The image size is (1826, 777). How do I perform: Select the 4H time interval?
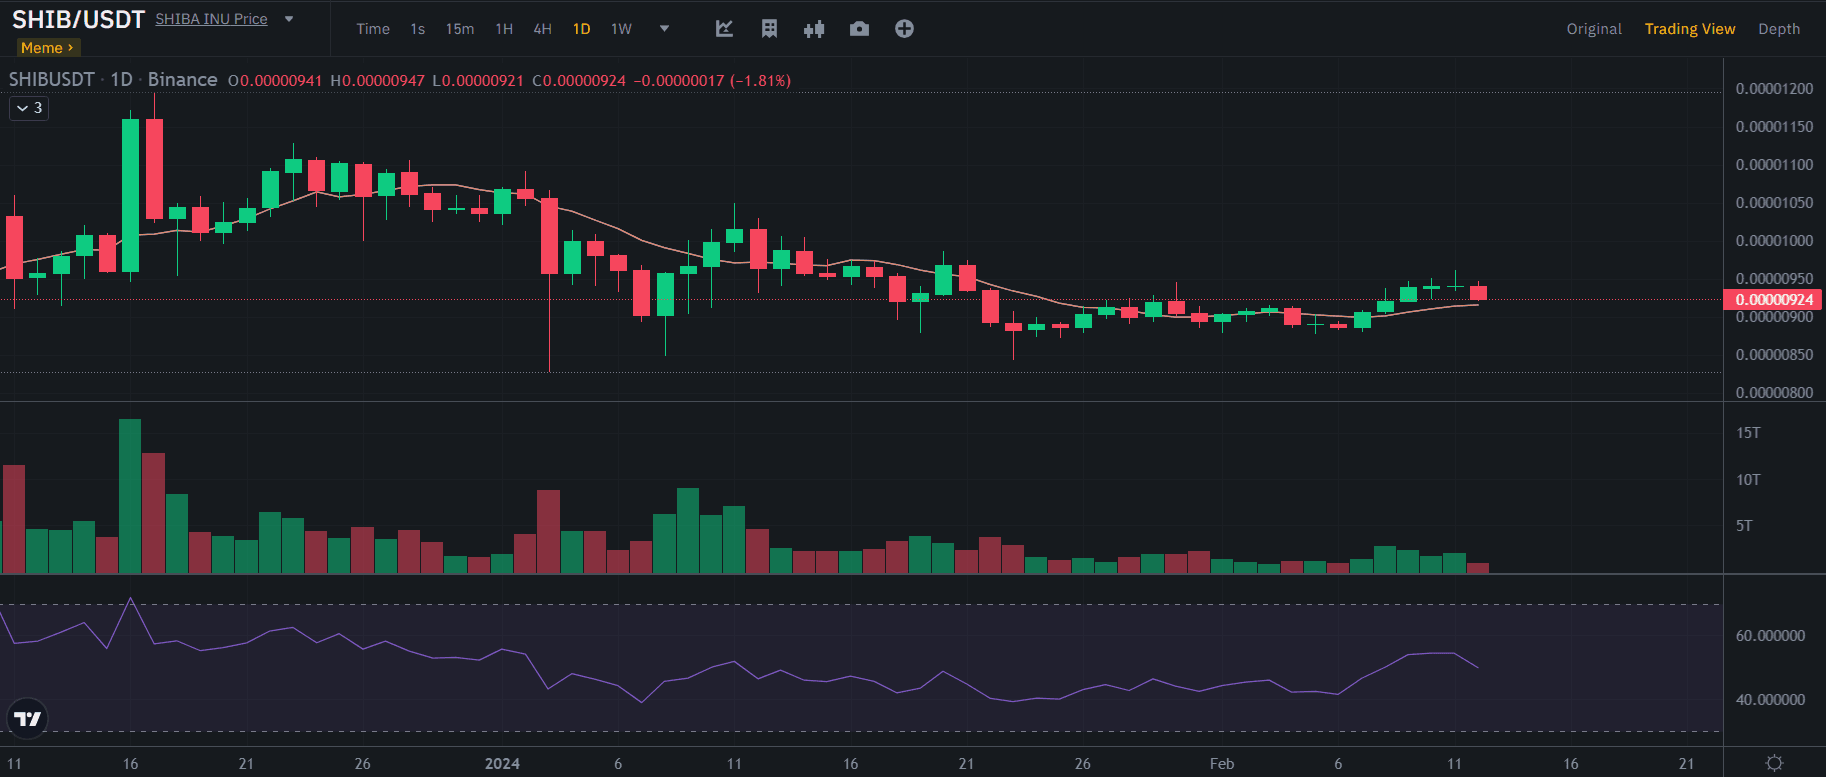542,29
